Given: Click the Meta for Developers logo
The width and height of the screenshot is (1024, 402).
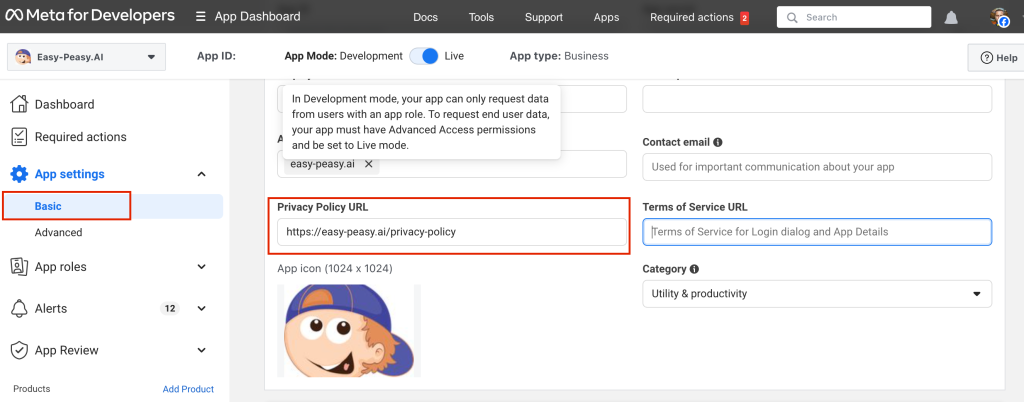Looking at the screenshot, I should 90,16.
